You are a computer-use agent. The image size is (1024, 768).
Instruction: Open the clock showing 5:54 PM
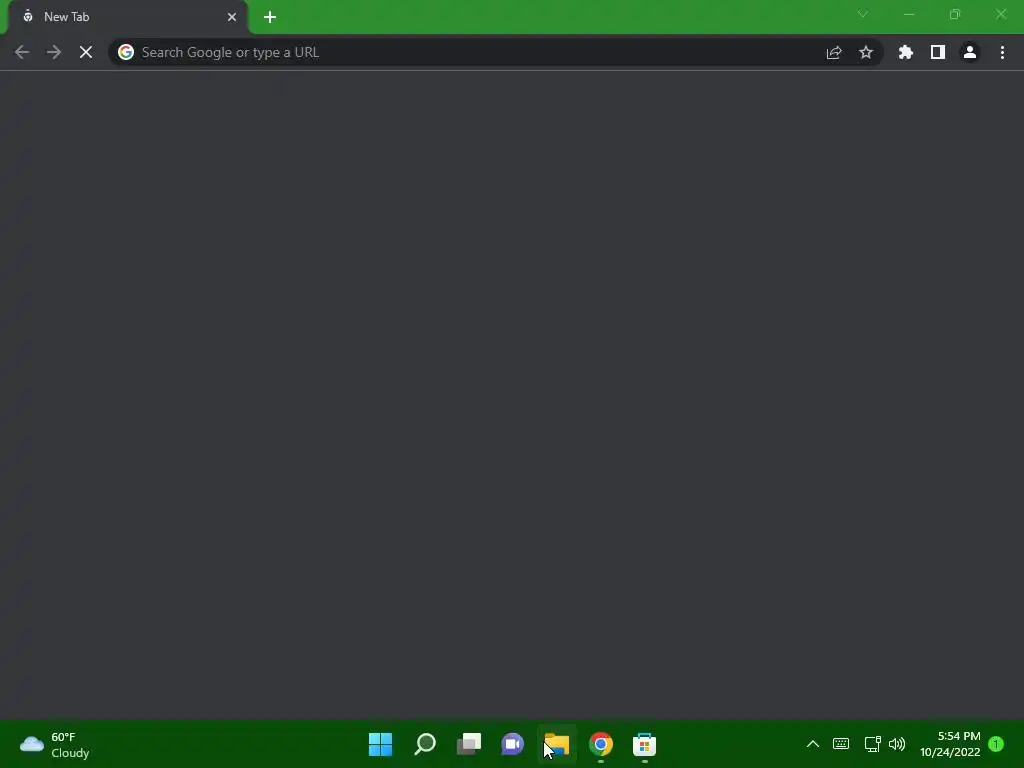950,744
